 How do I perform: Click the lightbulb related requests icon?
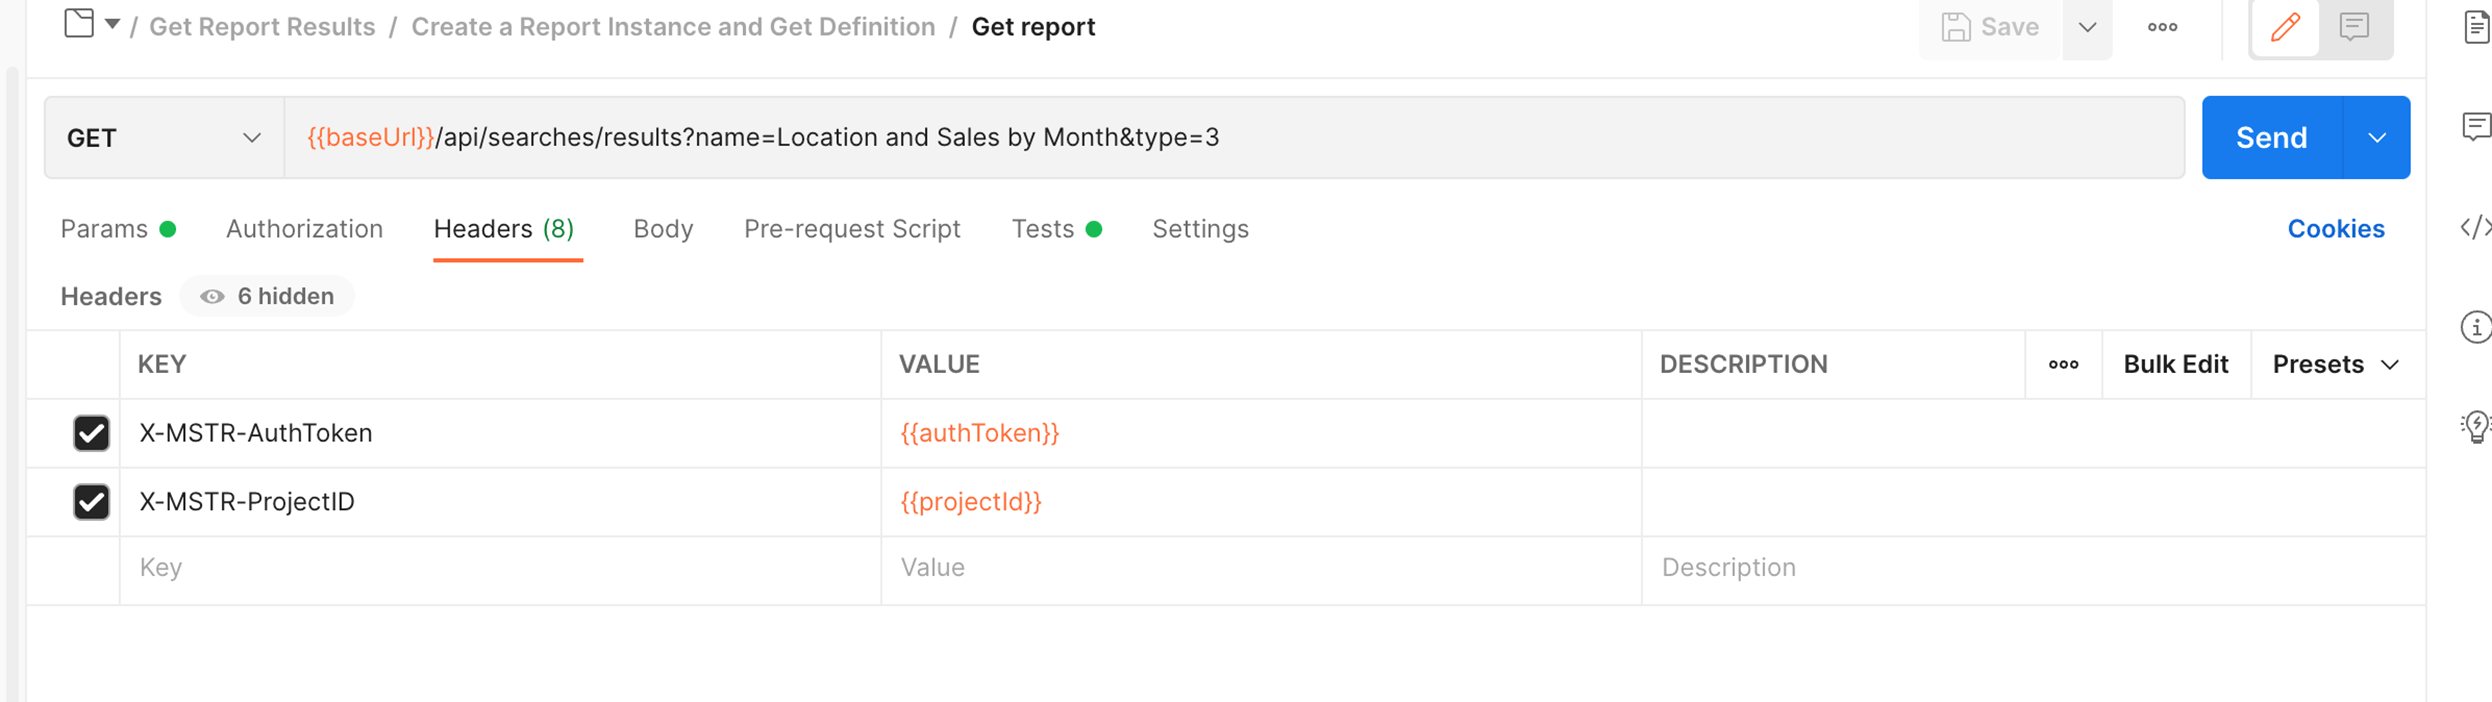[2475, 426]
